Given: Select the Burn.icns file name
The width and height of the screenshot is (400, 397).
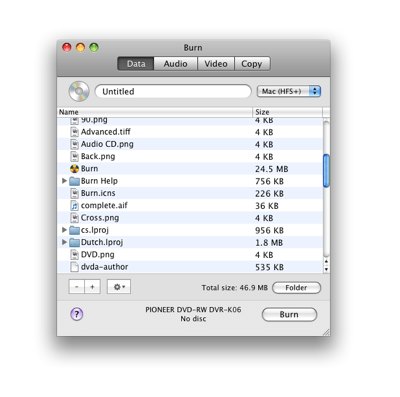Looking at the screenshot, I should point(98,193).
